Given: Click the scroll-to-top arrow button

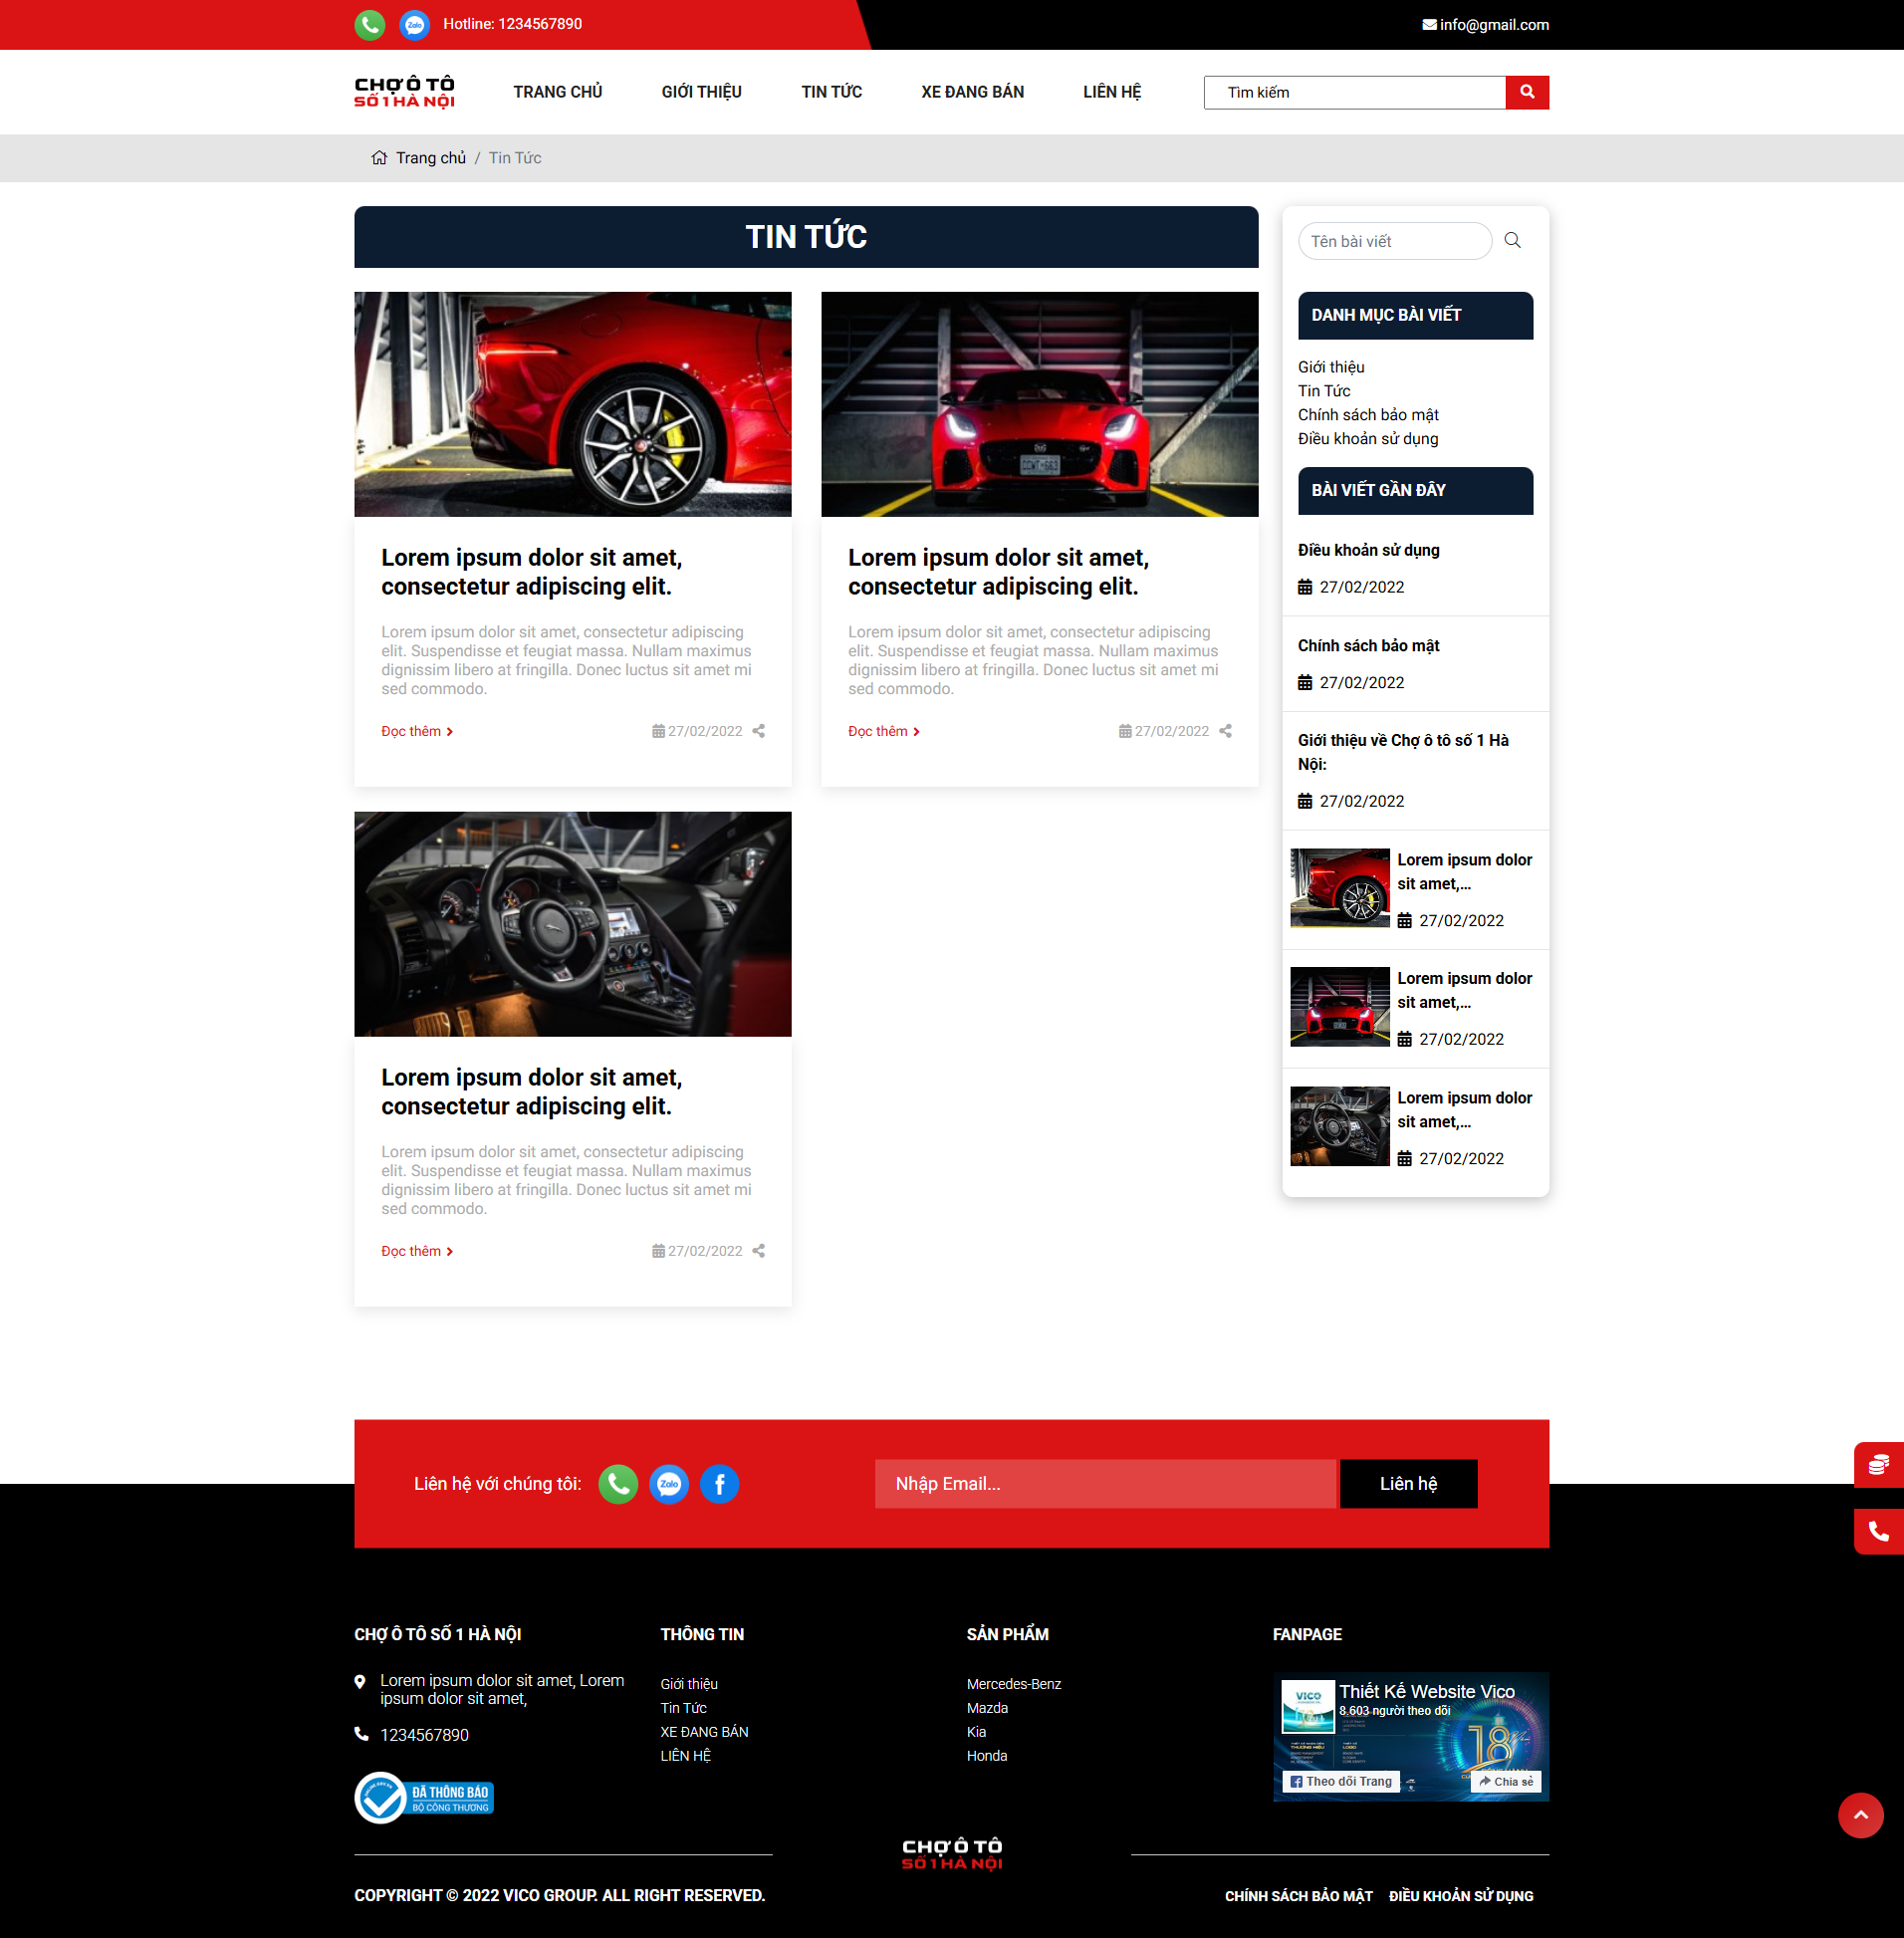Looking at the screenshot, I should pyautogui.click(x=1860, y=1815).
